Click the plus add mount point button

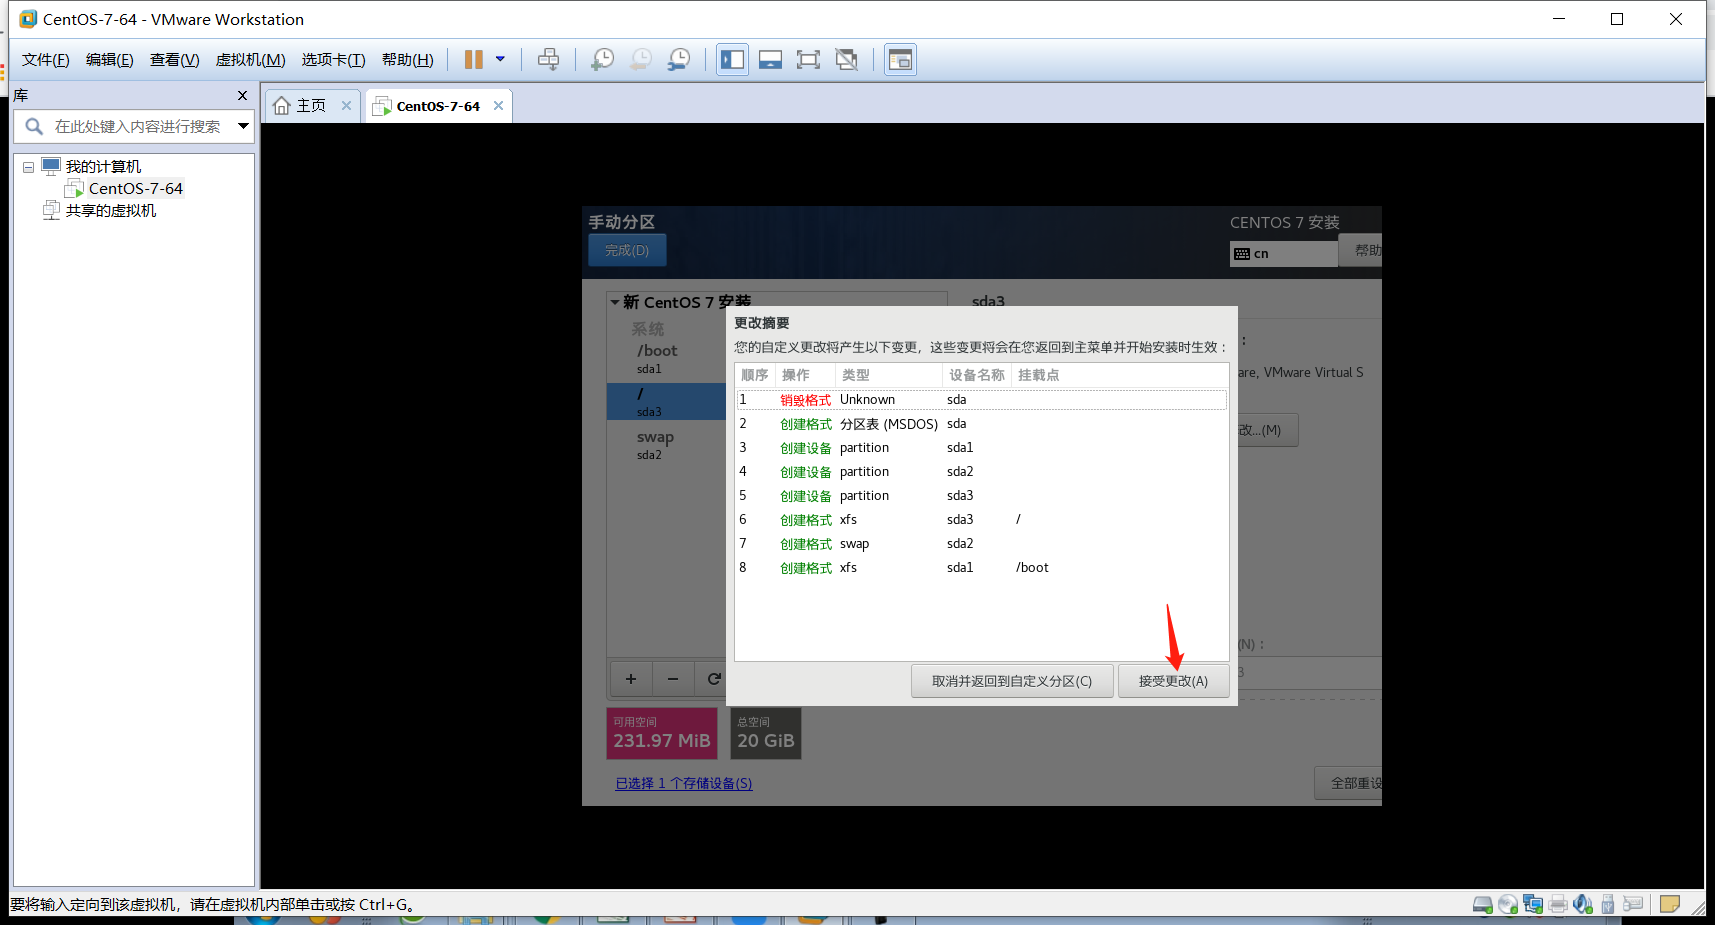(x=630, y=679)
